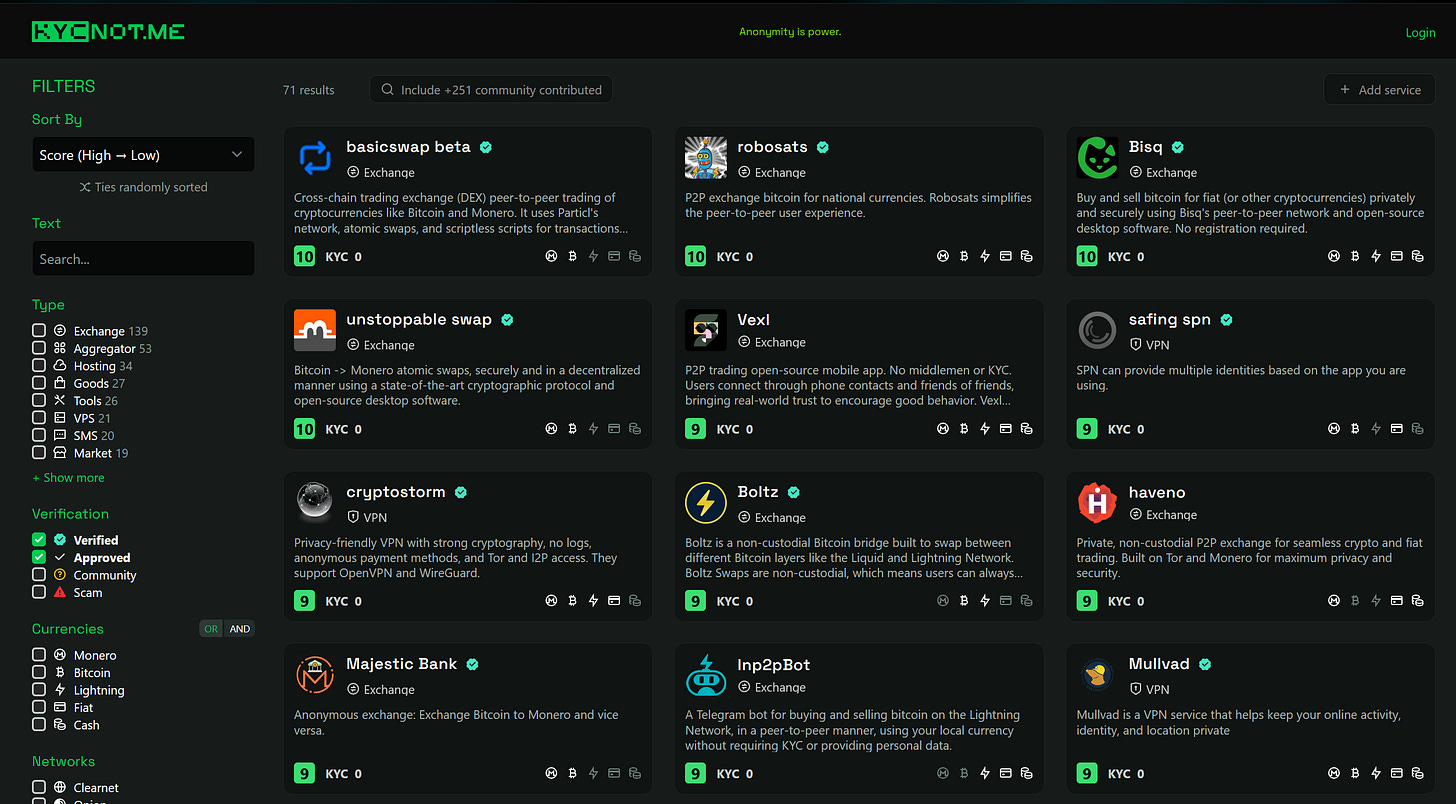Click the Boltz lightning bolt logo
The height and width of the screenshot is (804, 1456).
(706, 502)
